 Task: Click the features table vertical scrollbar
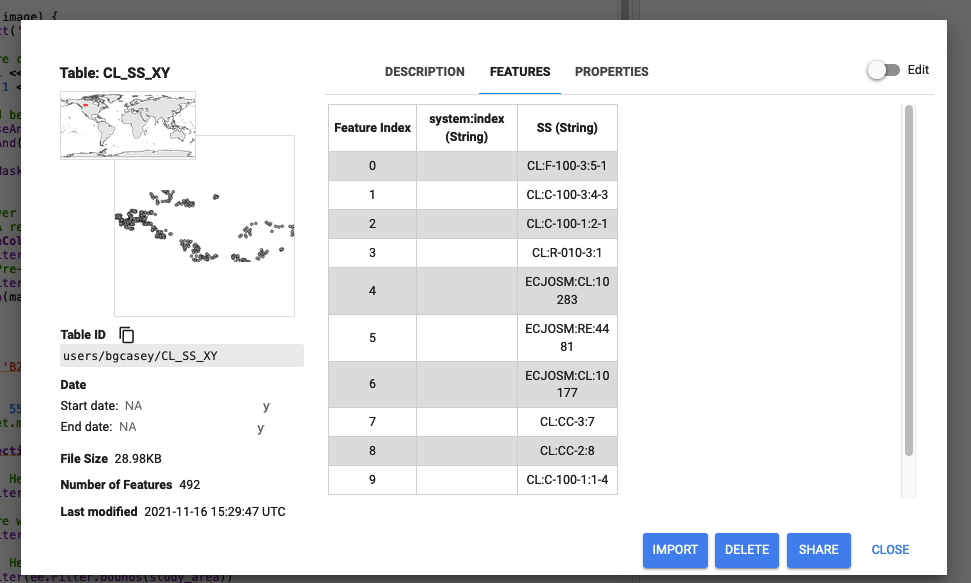point(909,280)
